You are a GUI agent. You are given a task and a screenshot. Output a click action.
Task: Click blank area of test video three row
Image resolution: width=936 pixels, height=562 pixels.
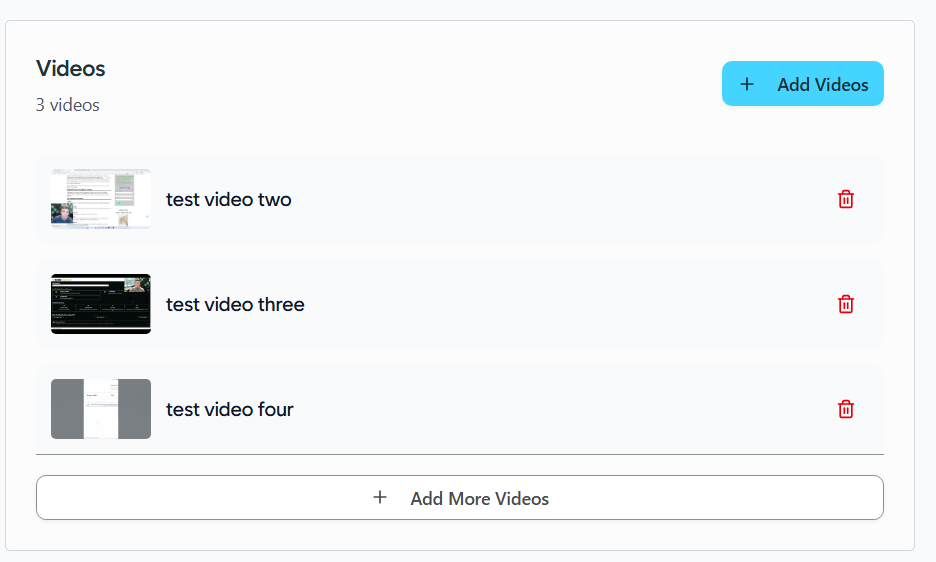[x=560, y=304]
